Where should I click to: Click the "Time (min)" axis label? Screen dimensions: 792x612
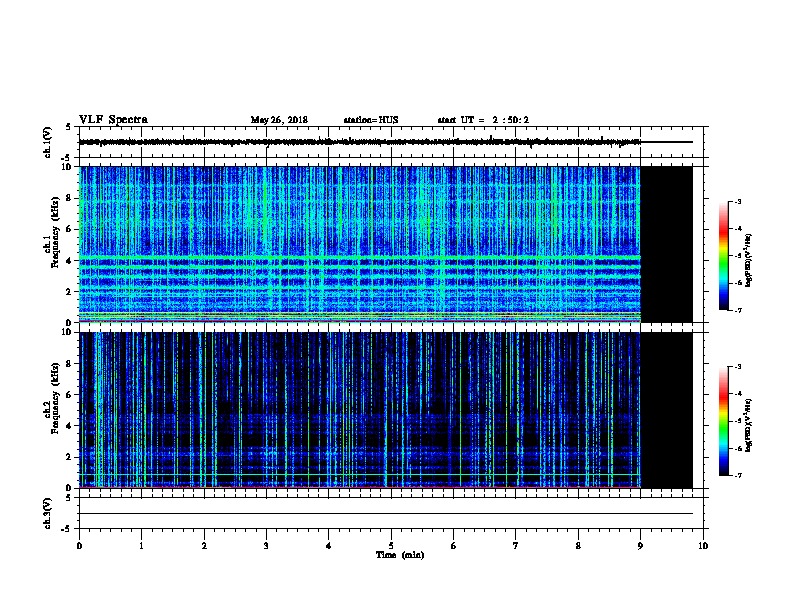[x=400, y=555]
